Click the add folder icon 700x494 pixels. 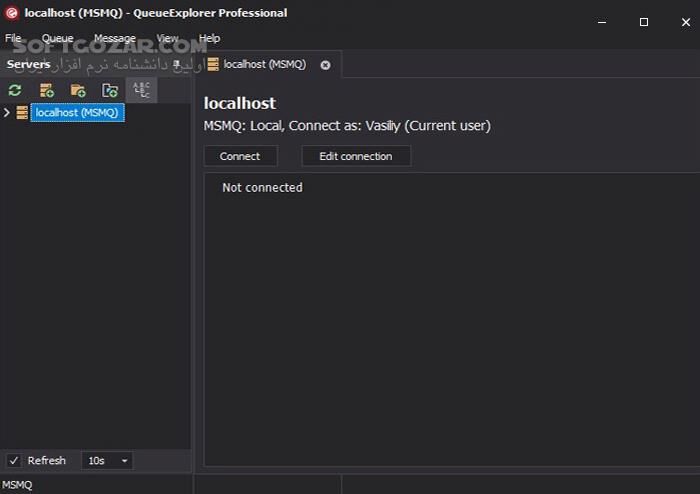78,91
